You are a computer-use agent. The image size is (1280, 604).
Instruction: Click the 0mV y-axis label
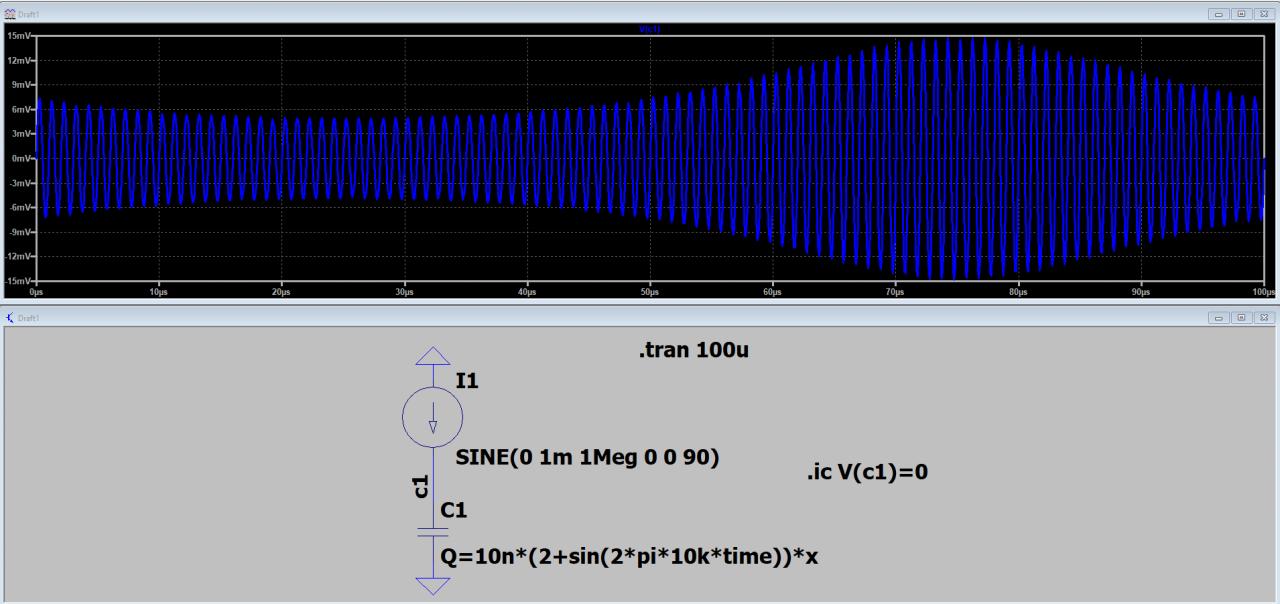tap(22, 158)
